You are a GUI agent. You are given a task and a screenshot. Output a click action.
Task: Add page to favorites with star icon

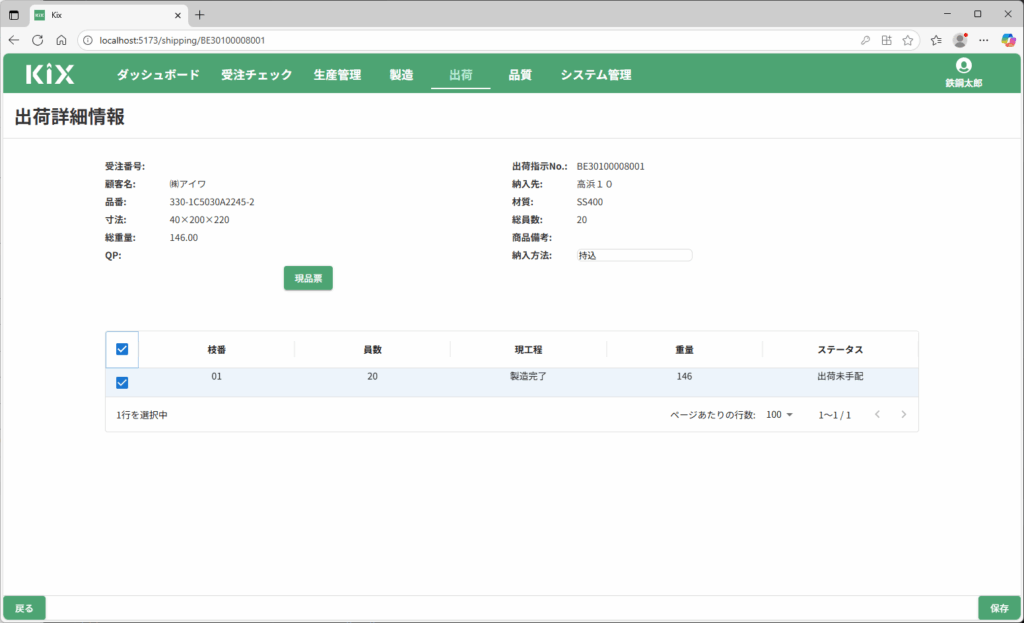click(x=907, y=40)
